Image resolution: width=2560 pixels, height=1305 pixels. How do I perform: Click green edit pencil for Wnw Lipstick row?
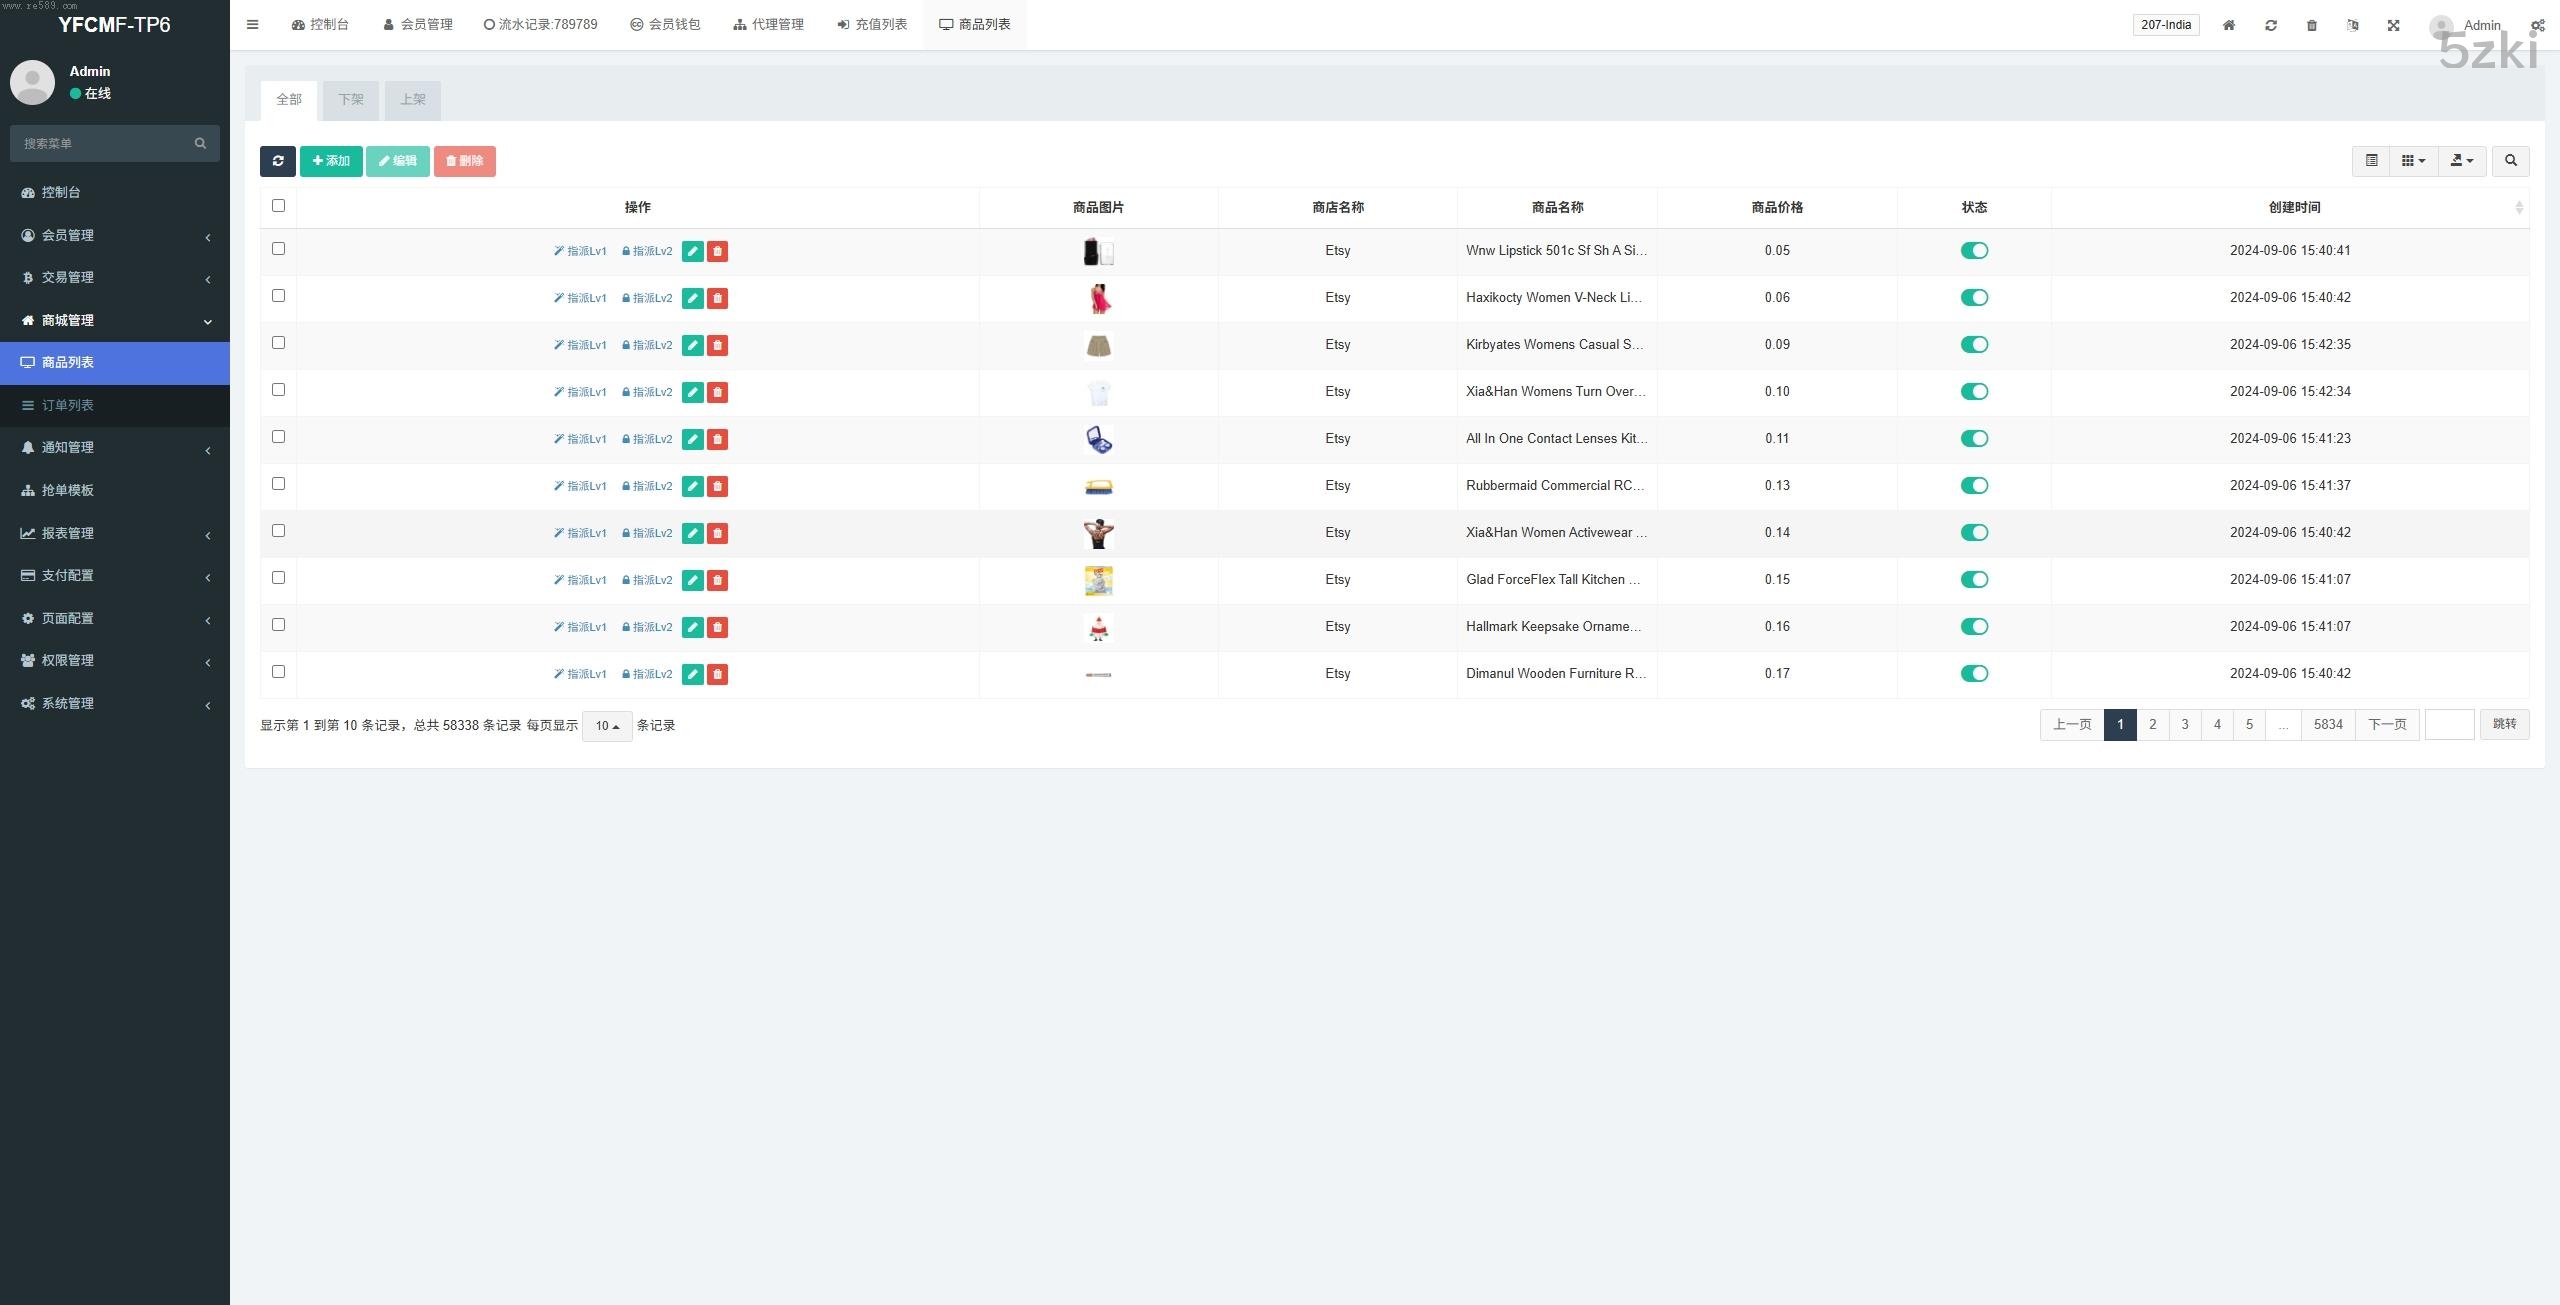point(692,251)
